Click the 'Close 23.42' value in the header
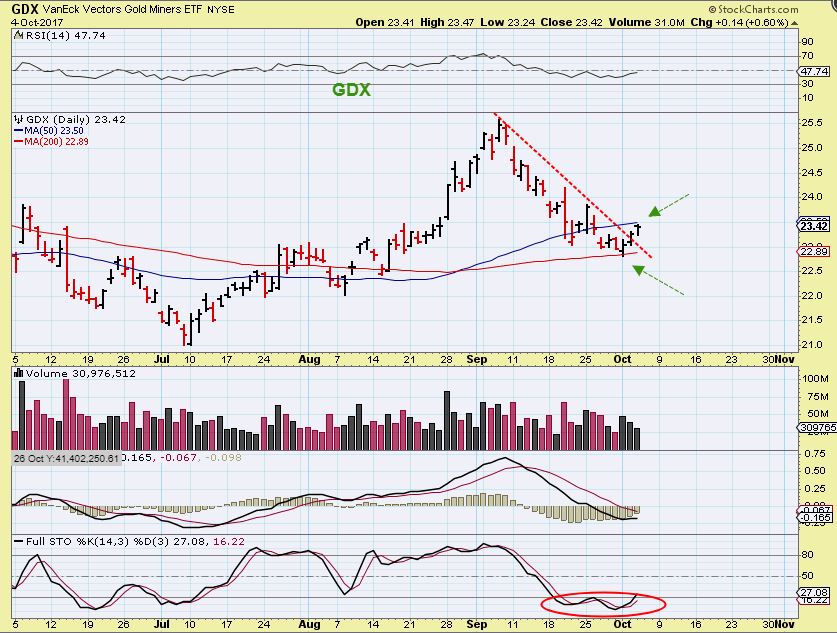Viewport: 837px width, 633px height. pyautogui.click(x=571, y=22)
